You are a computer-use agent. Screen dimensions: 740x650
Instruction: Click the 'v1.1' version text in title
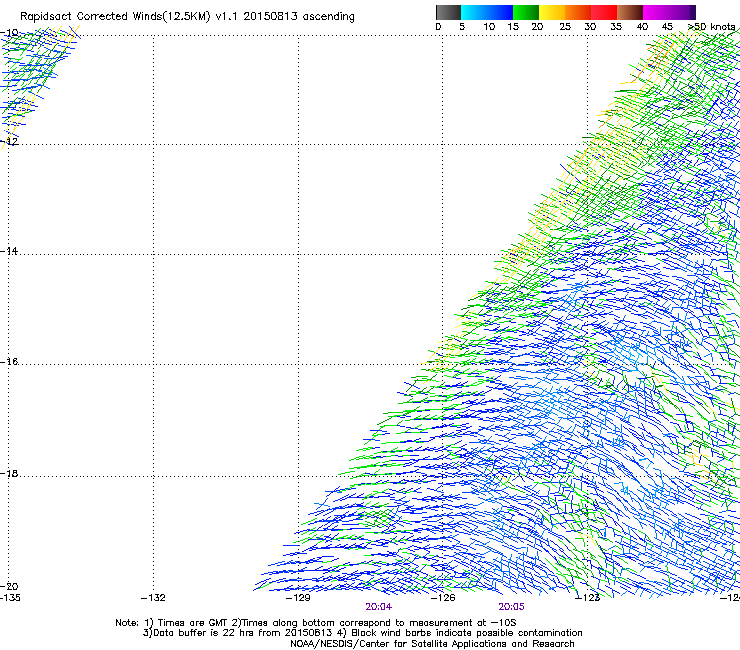226,17
